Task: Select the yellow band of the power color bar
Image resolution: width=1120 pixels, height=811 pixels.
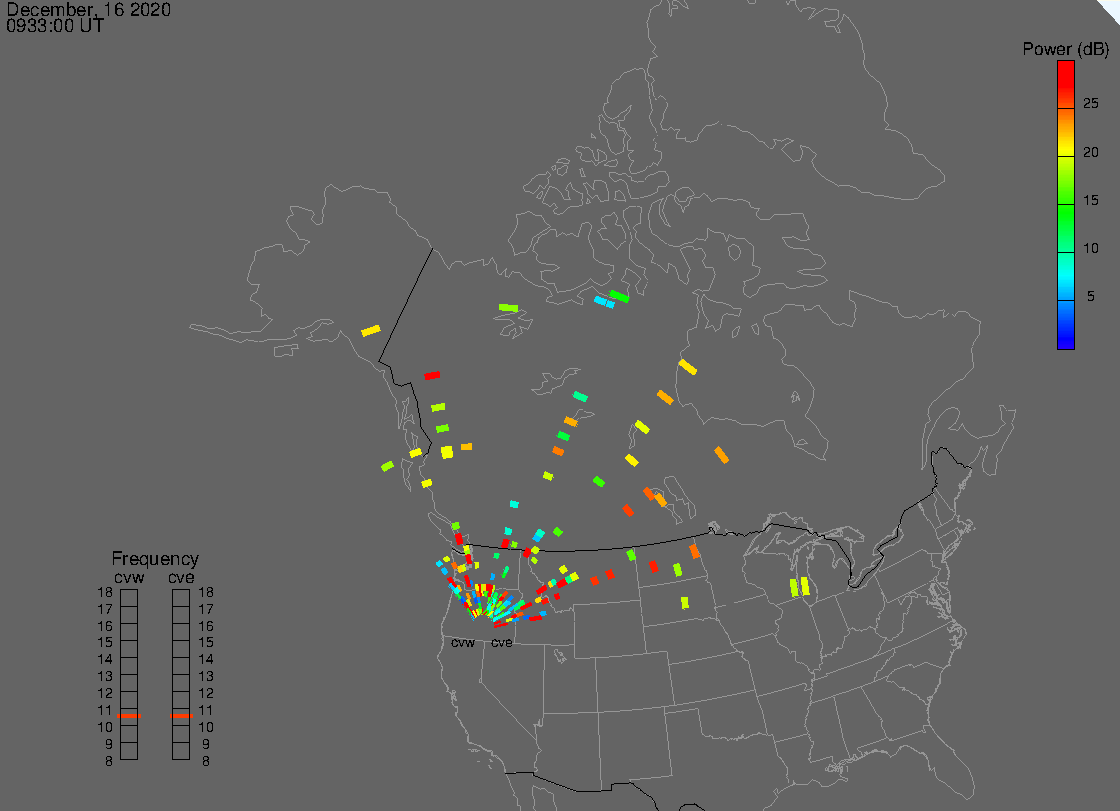Action: coord(1066,146)
